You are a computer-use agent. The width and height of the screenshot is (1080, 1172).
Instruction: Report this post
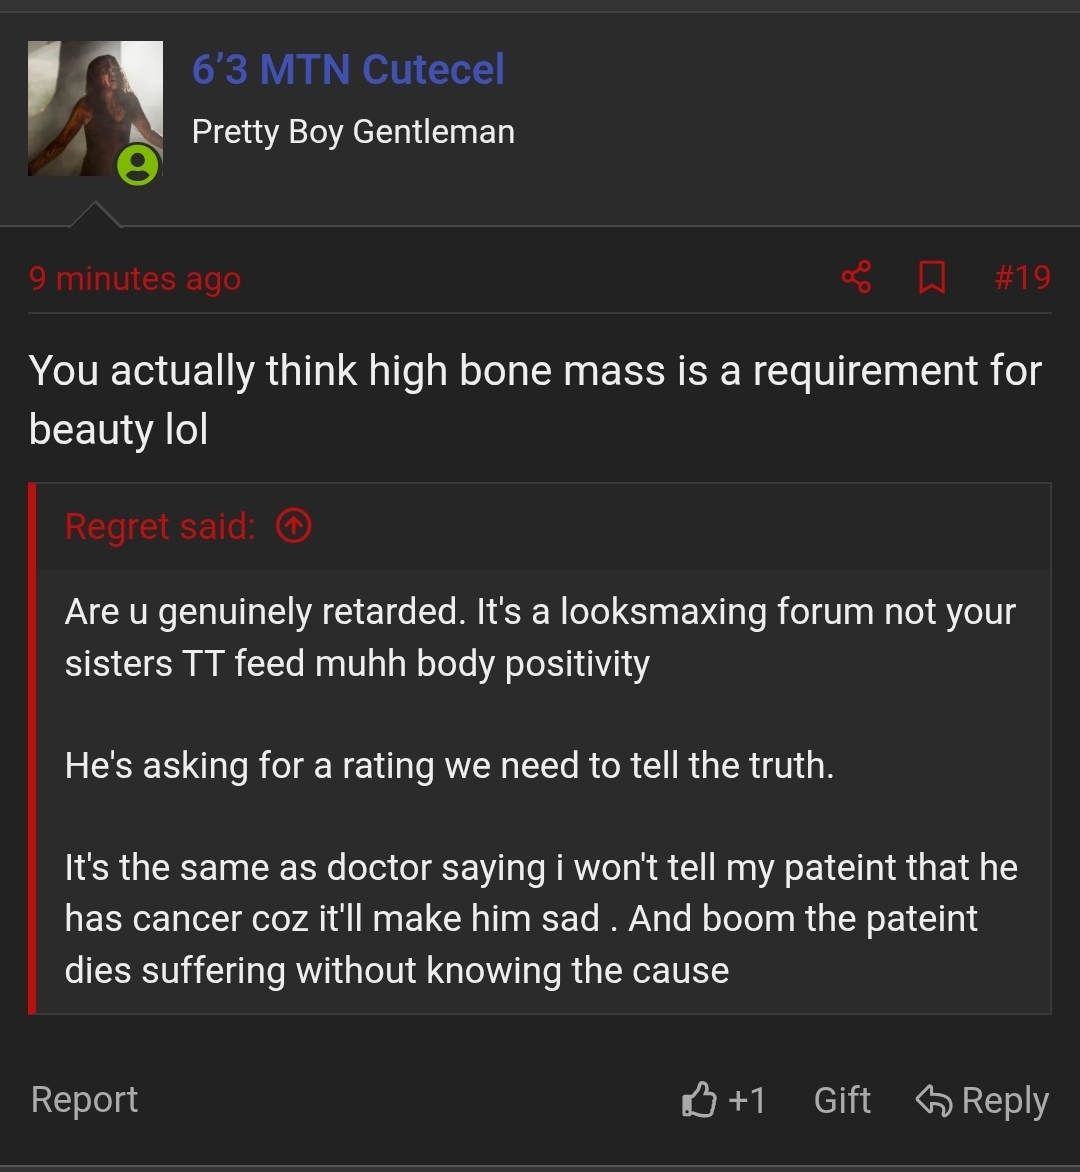click(x=84, y=1099)
